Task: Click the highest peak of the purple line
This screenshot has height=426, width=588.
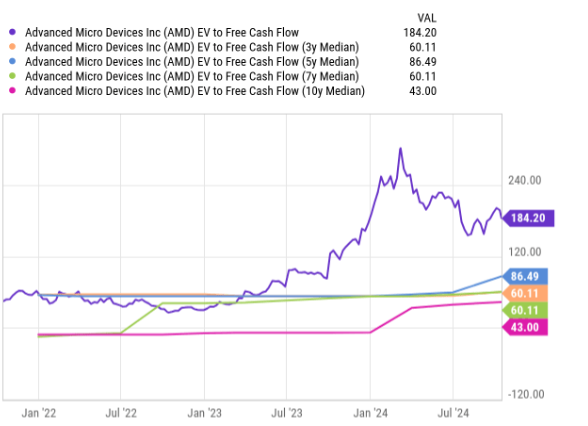Action: point(400,149)
